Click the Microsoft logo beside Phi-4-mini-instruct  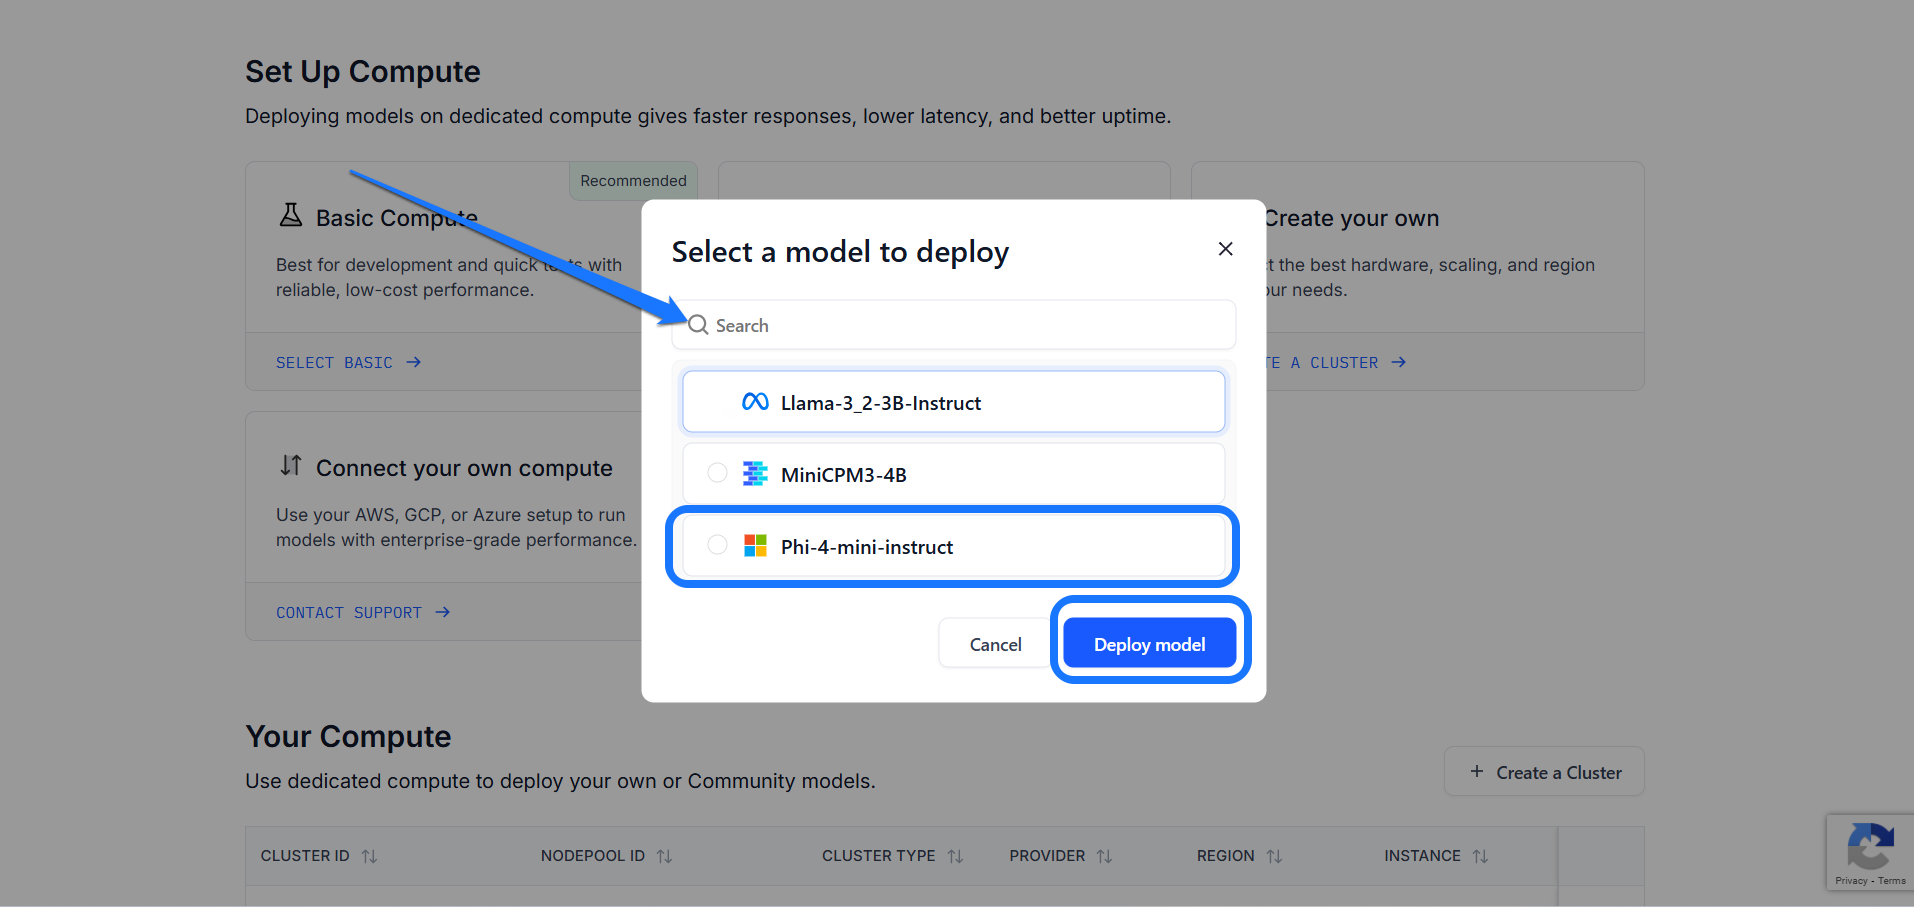[x=755, y=545]
